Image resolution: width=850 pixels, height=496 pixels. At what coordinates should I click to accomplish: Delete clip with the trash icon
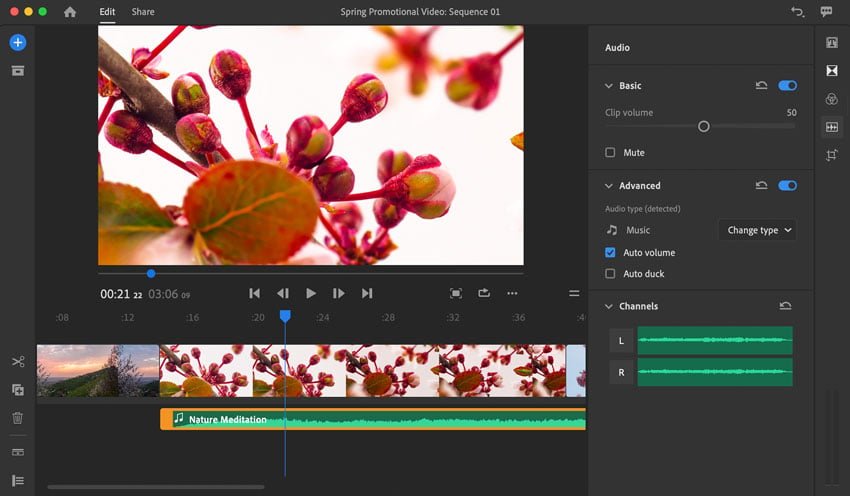coord(18,418)
